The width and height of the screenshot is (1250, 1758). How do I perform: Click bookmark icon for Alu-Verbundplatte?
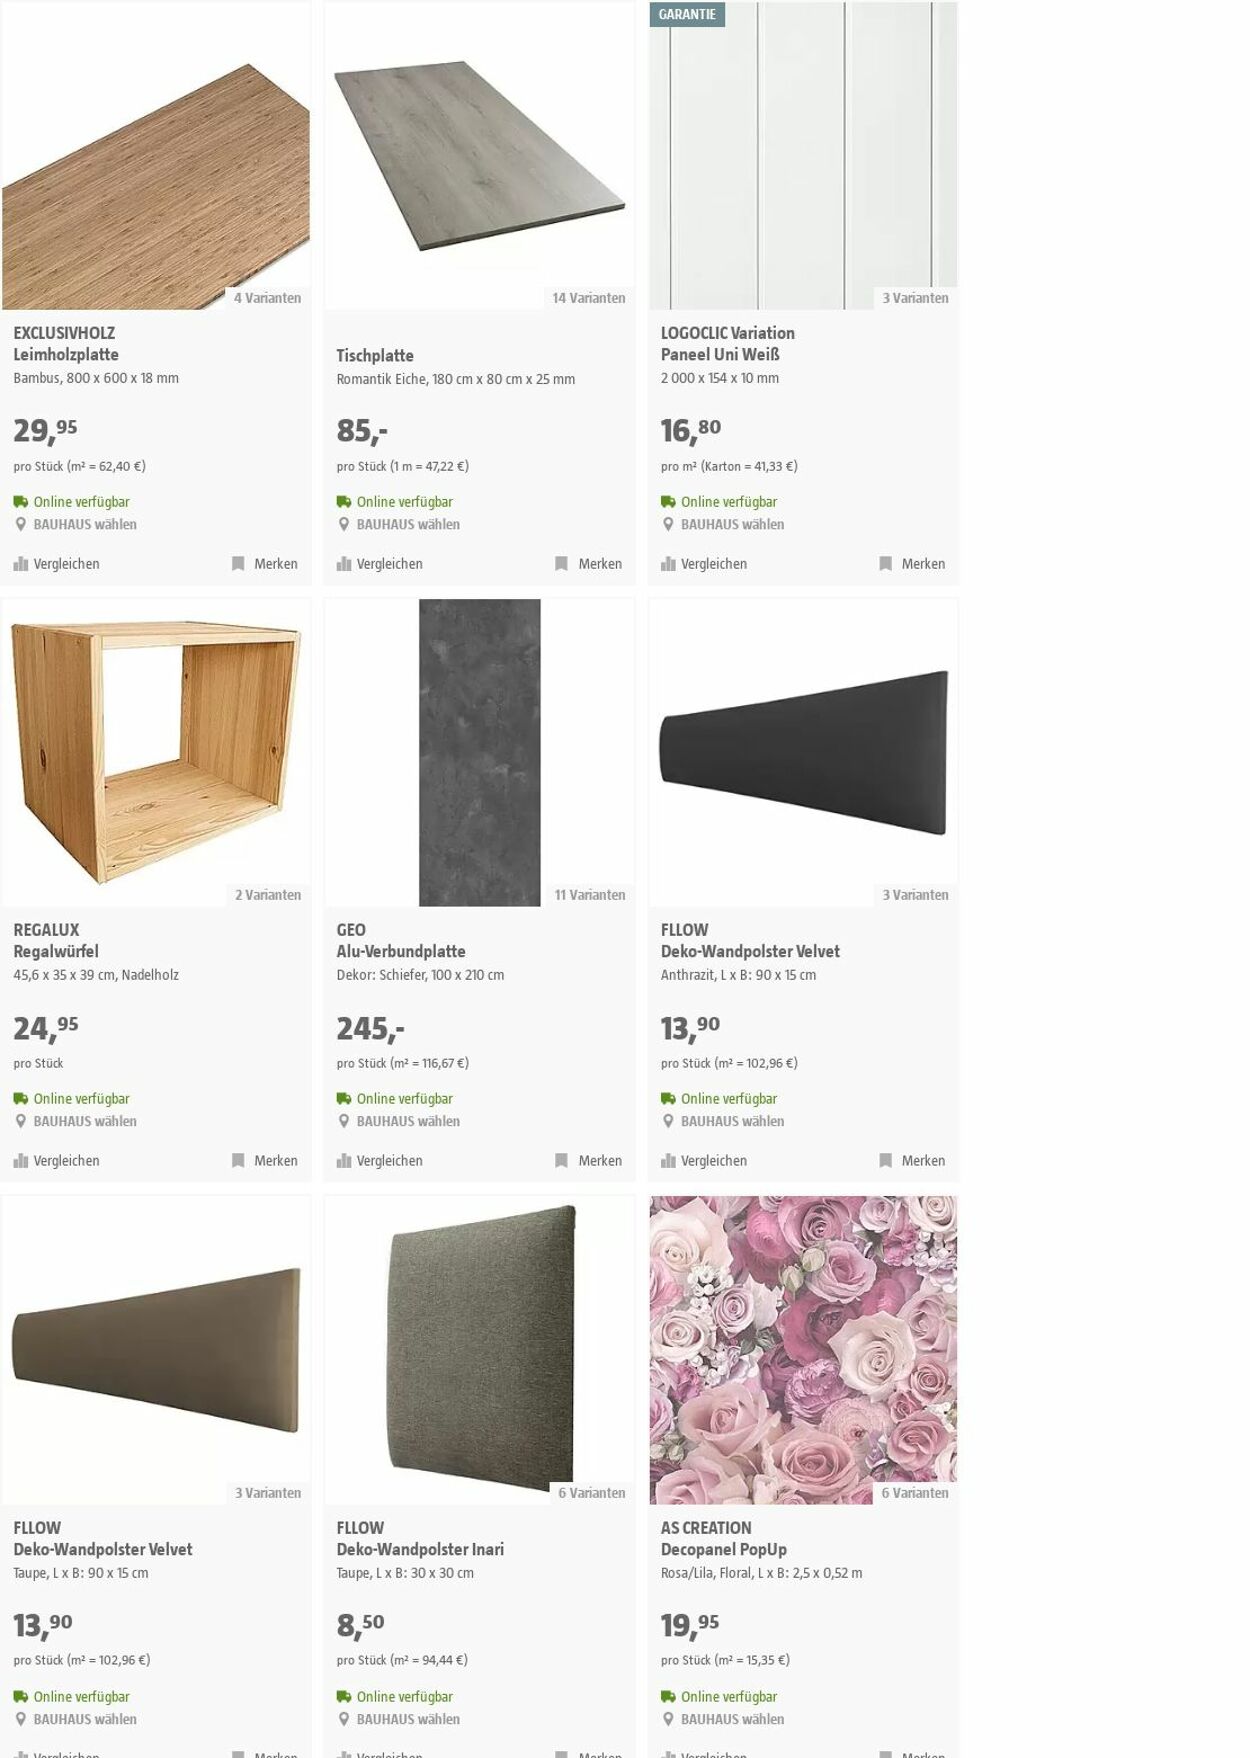pos(562,1161)
